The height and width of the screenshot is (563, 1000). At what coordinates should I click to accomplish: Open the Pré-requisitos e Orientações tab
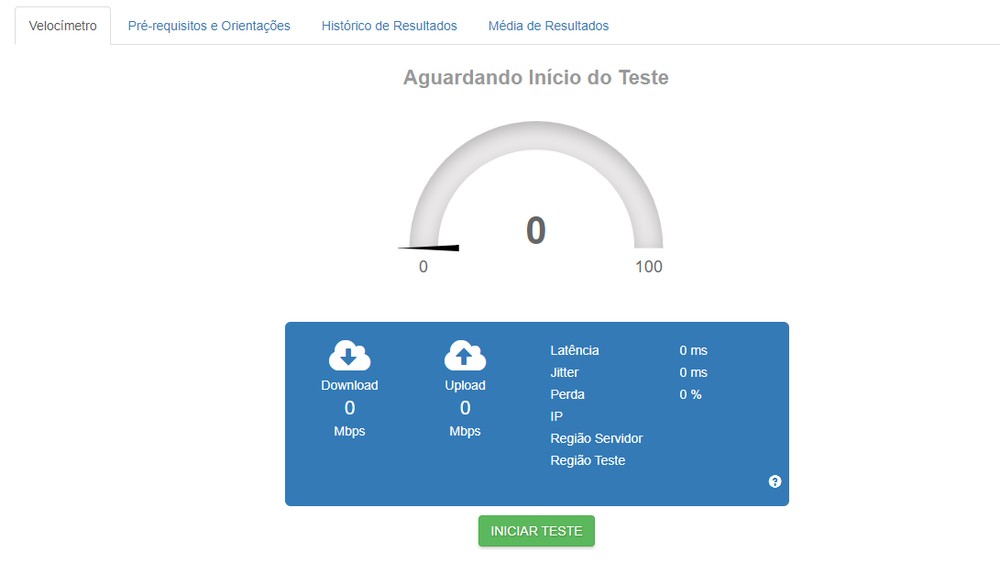click(209, 26)
